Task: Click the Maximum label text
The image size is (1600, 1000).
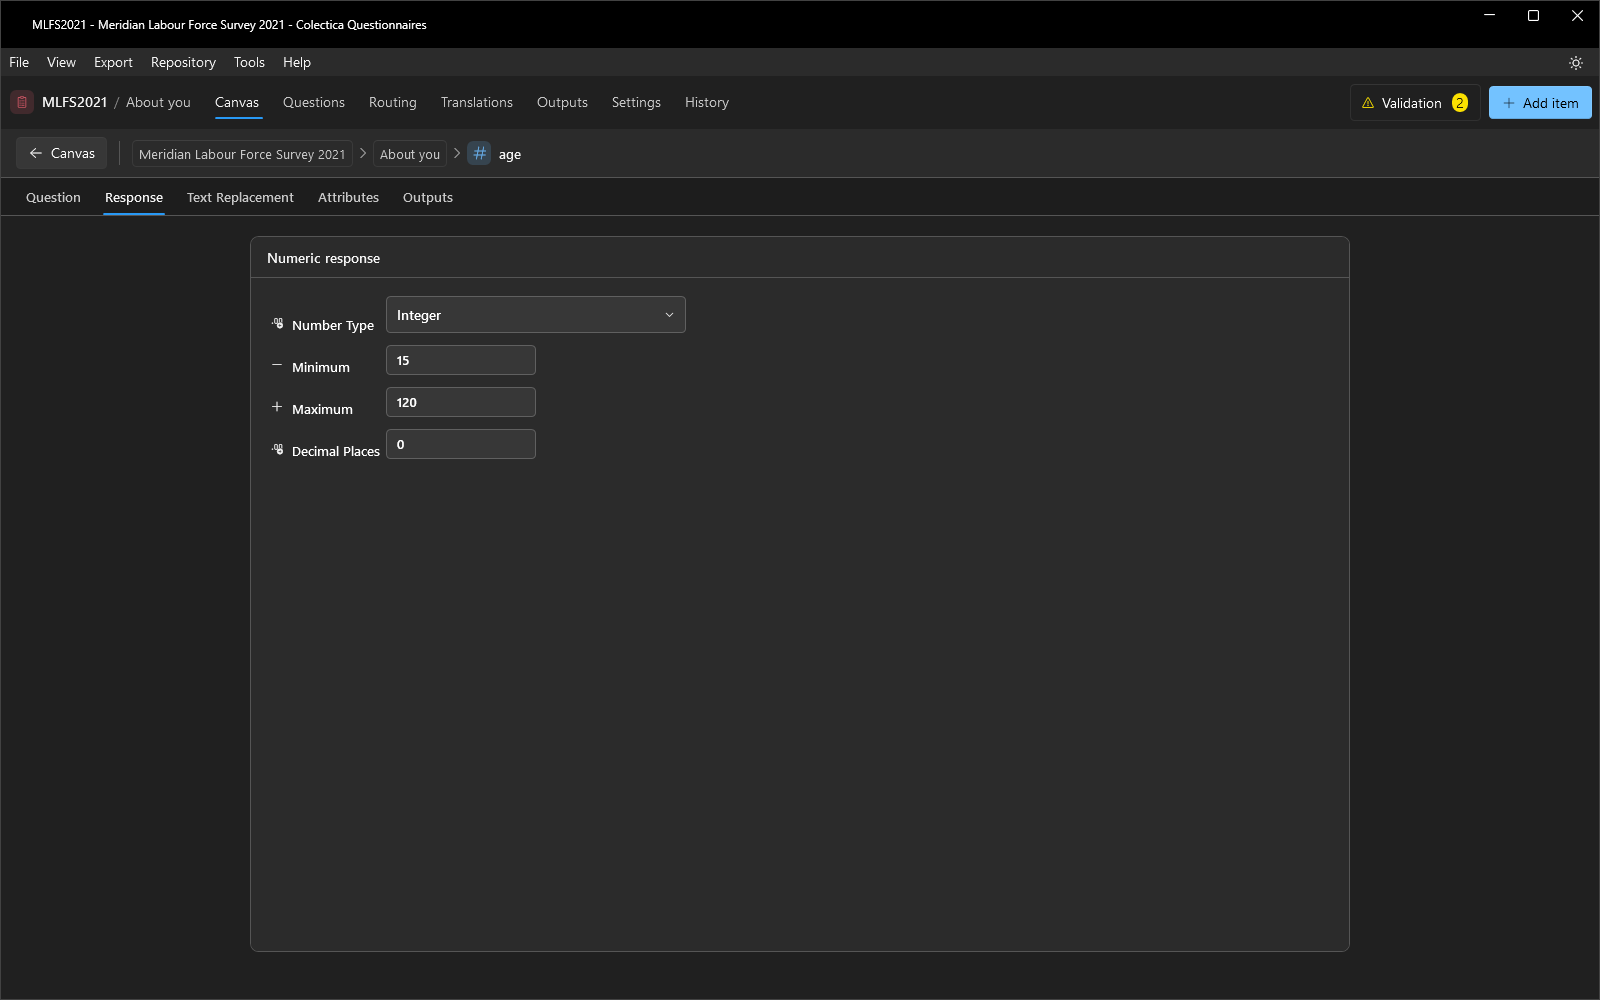Action: [x=322, y=409]
